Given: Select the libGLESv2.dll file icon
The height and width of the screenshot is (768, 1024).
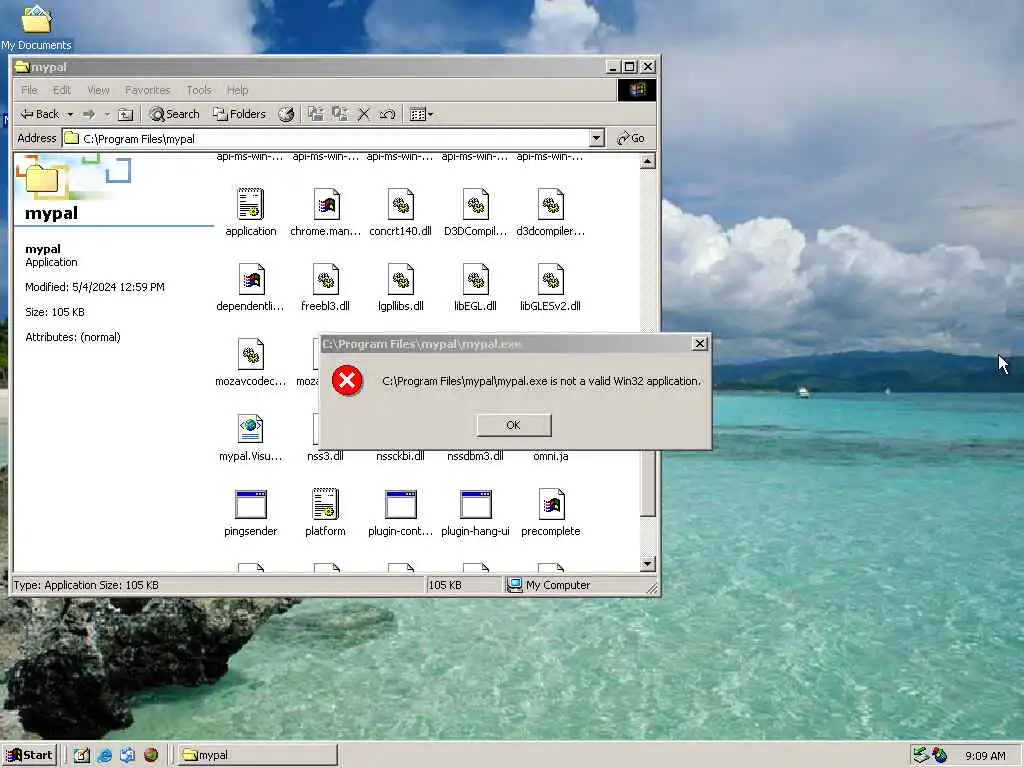Looking at the screenshot, I should tap(551, 280).
